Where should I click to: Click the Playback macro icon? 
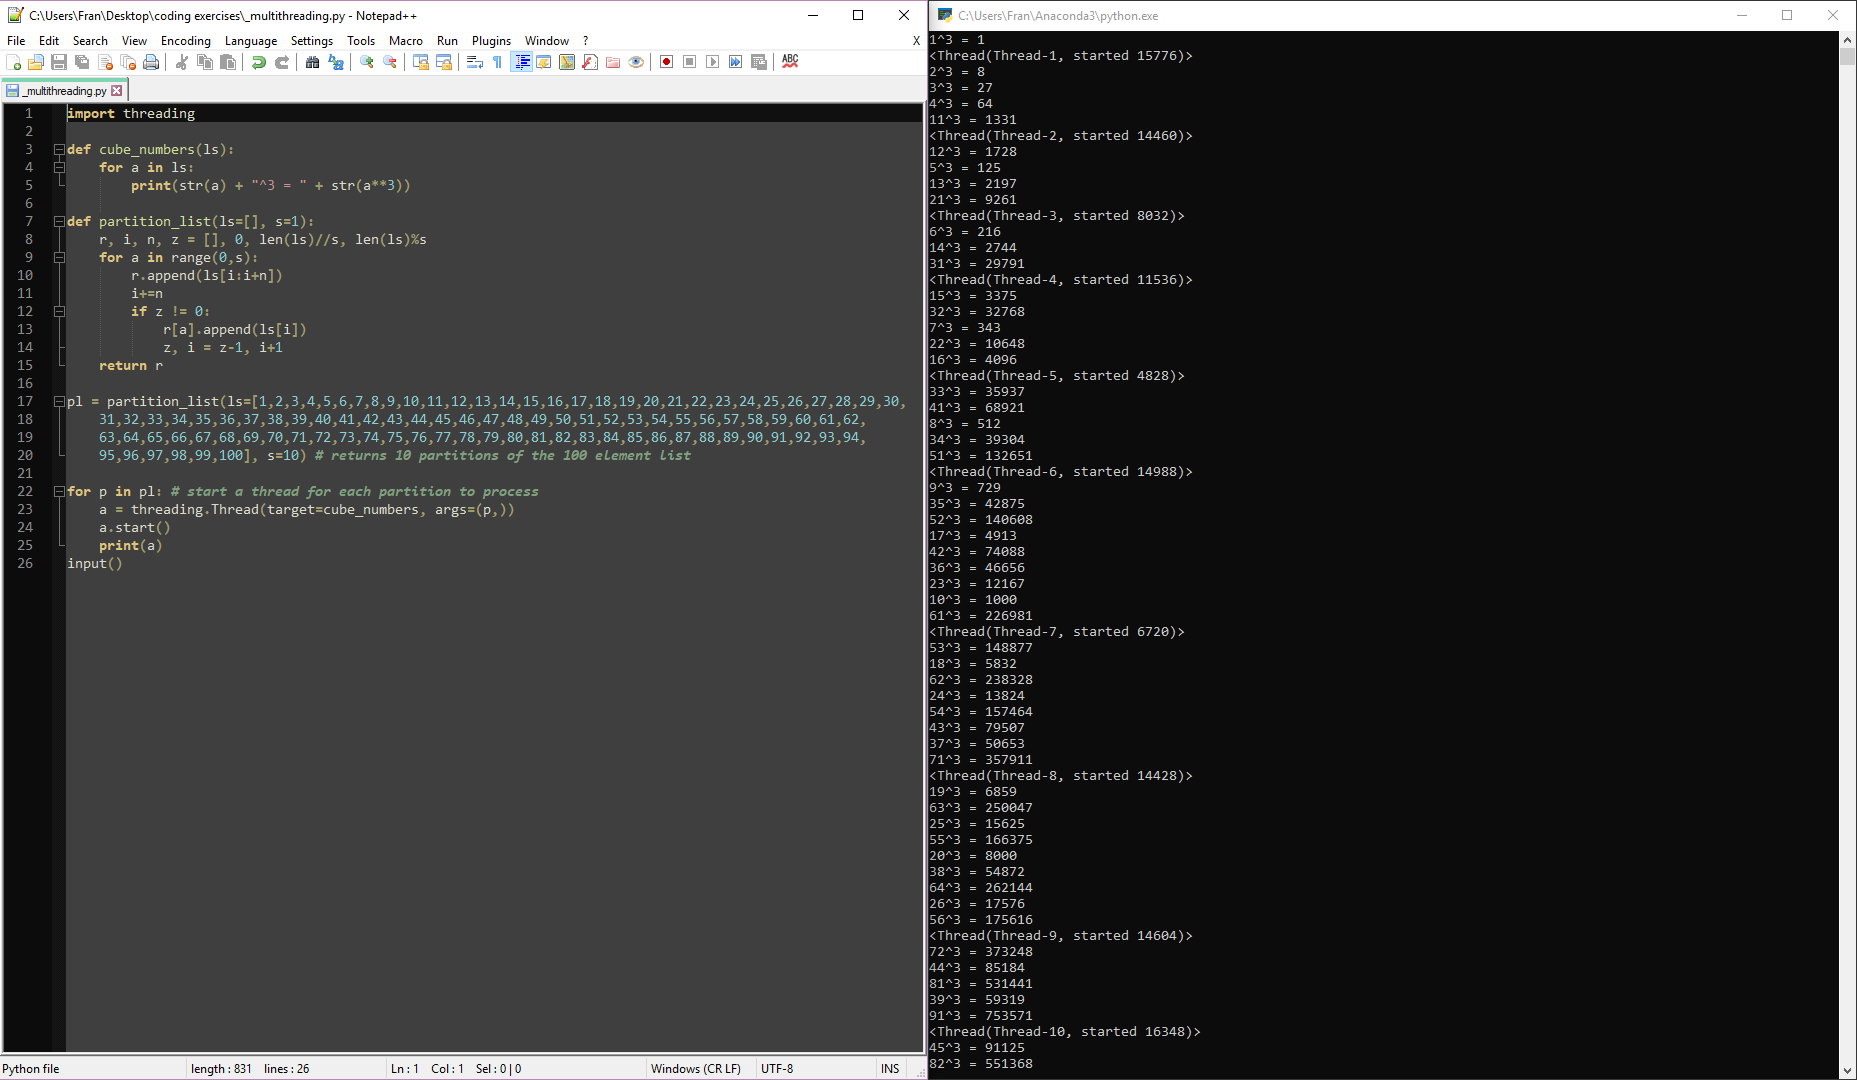point(713,62)
